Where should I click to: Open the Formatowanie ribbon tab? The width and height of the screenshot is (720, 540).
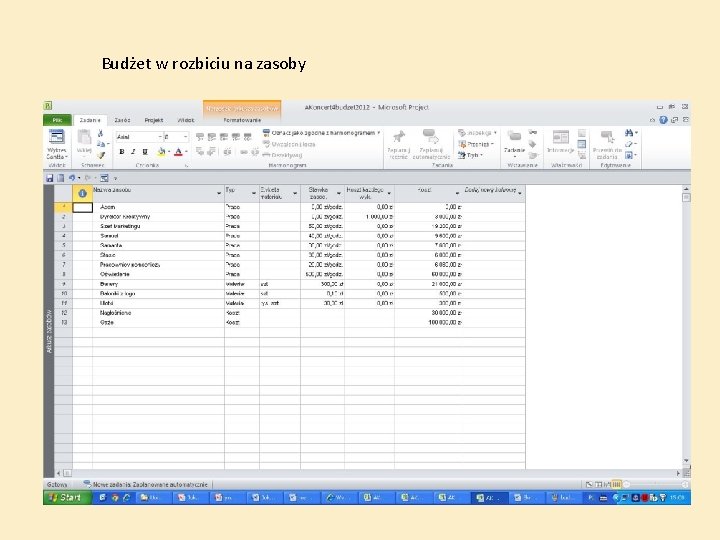coord(242,120)
